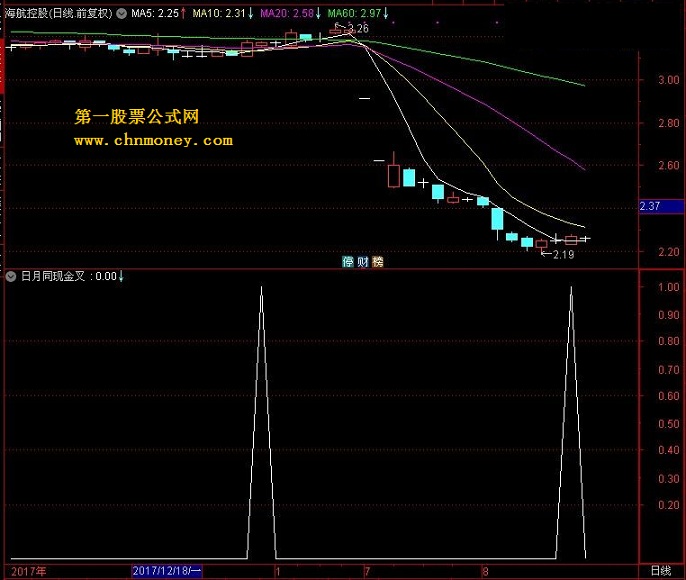The height and width of the screenshot is (580, 686).
Task: Click month marker 8 on time axis
Action: 485,571
